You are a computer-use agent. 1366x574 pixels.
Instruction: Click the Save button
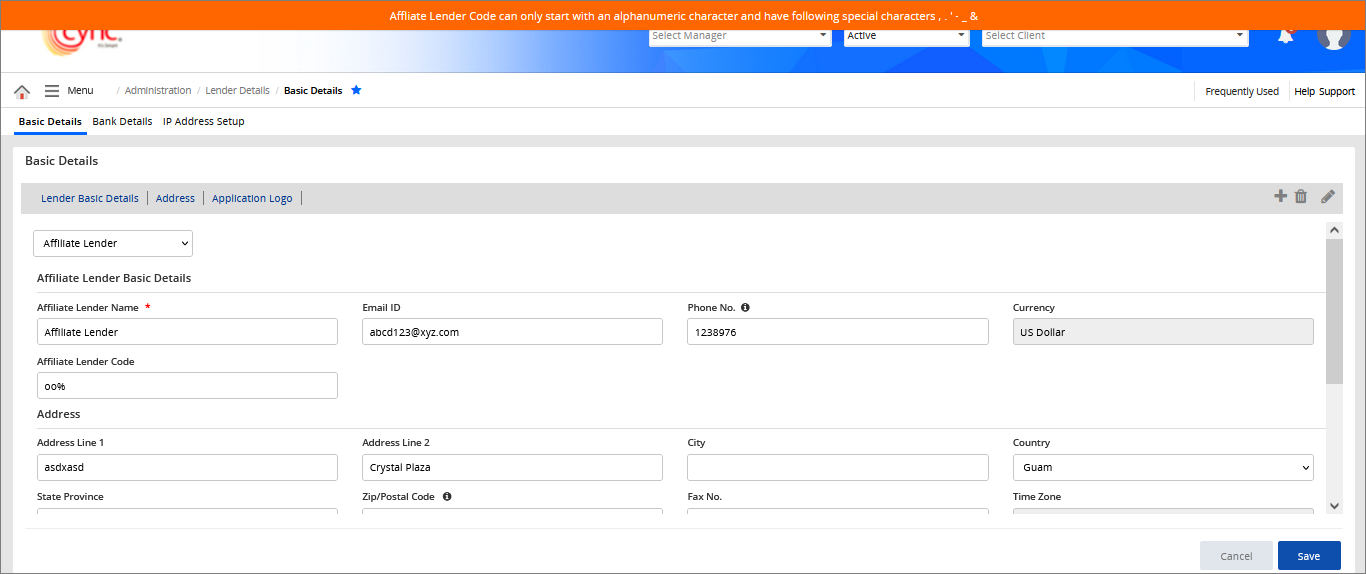pos(1308,556)
